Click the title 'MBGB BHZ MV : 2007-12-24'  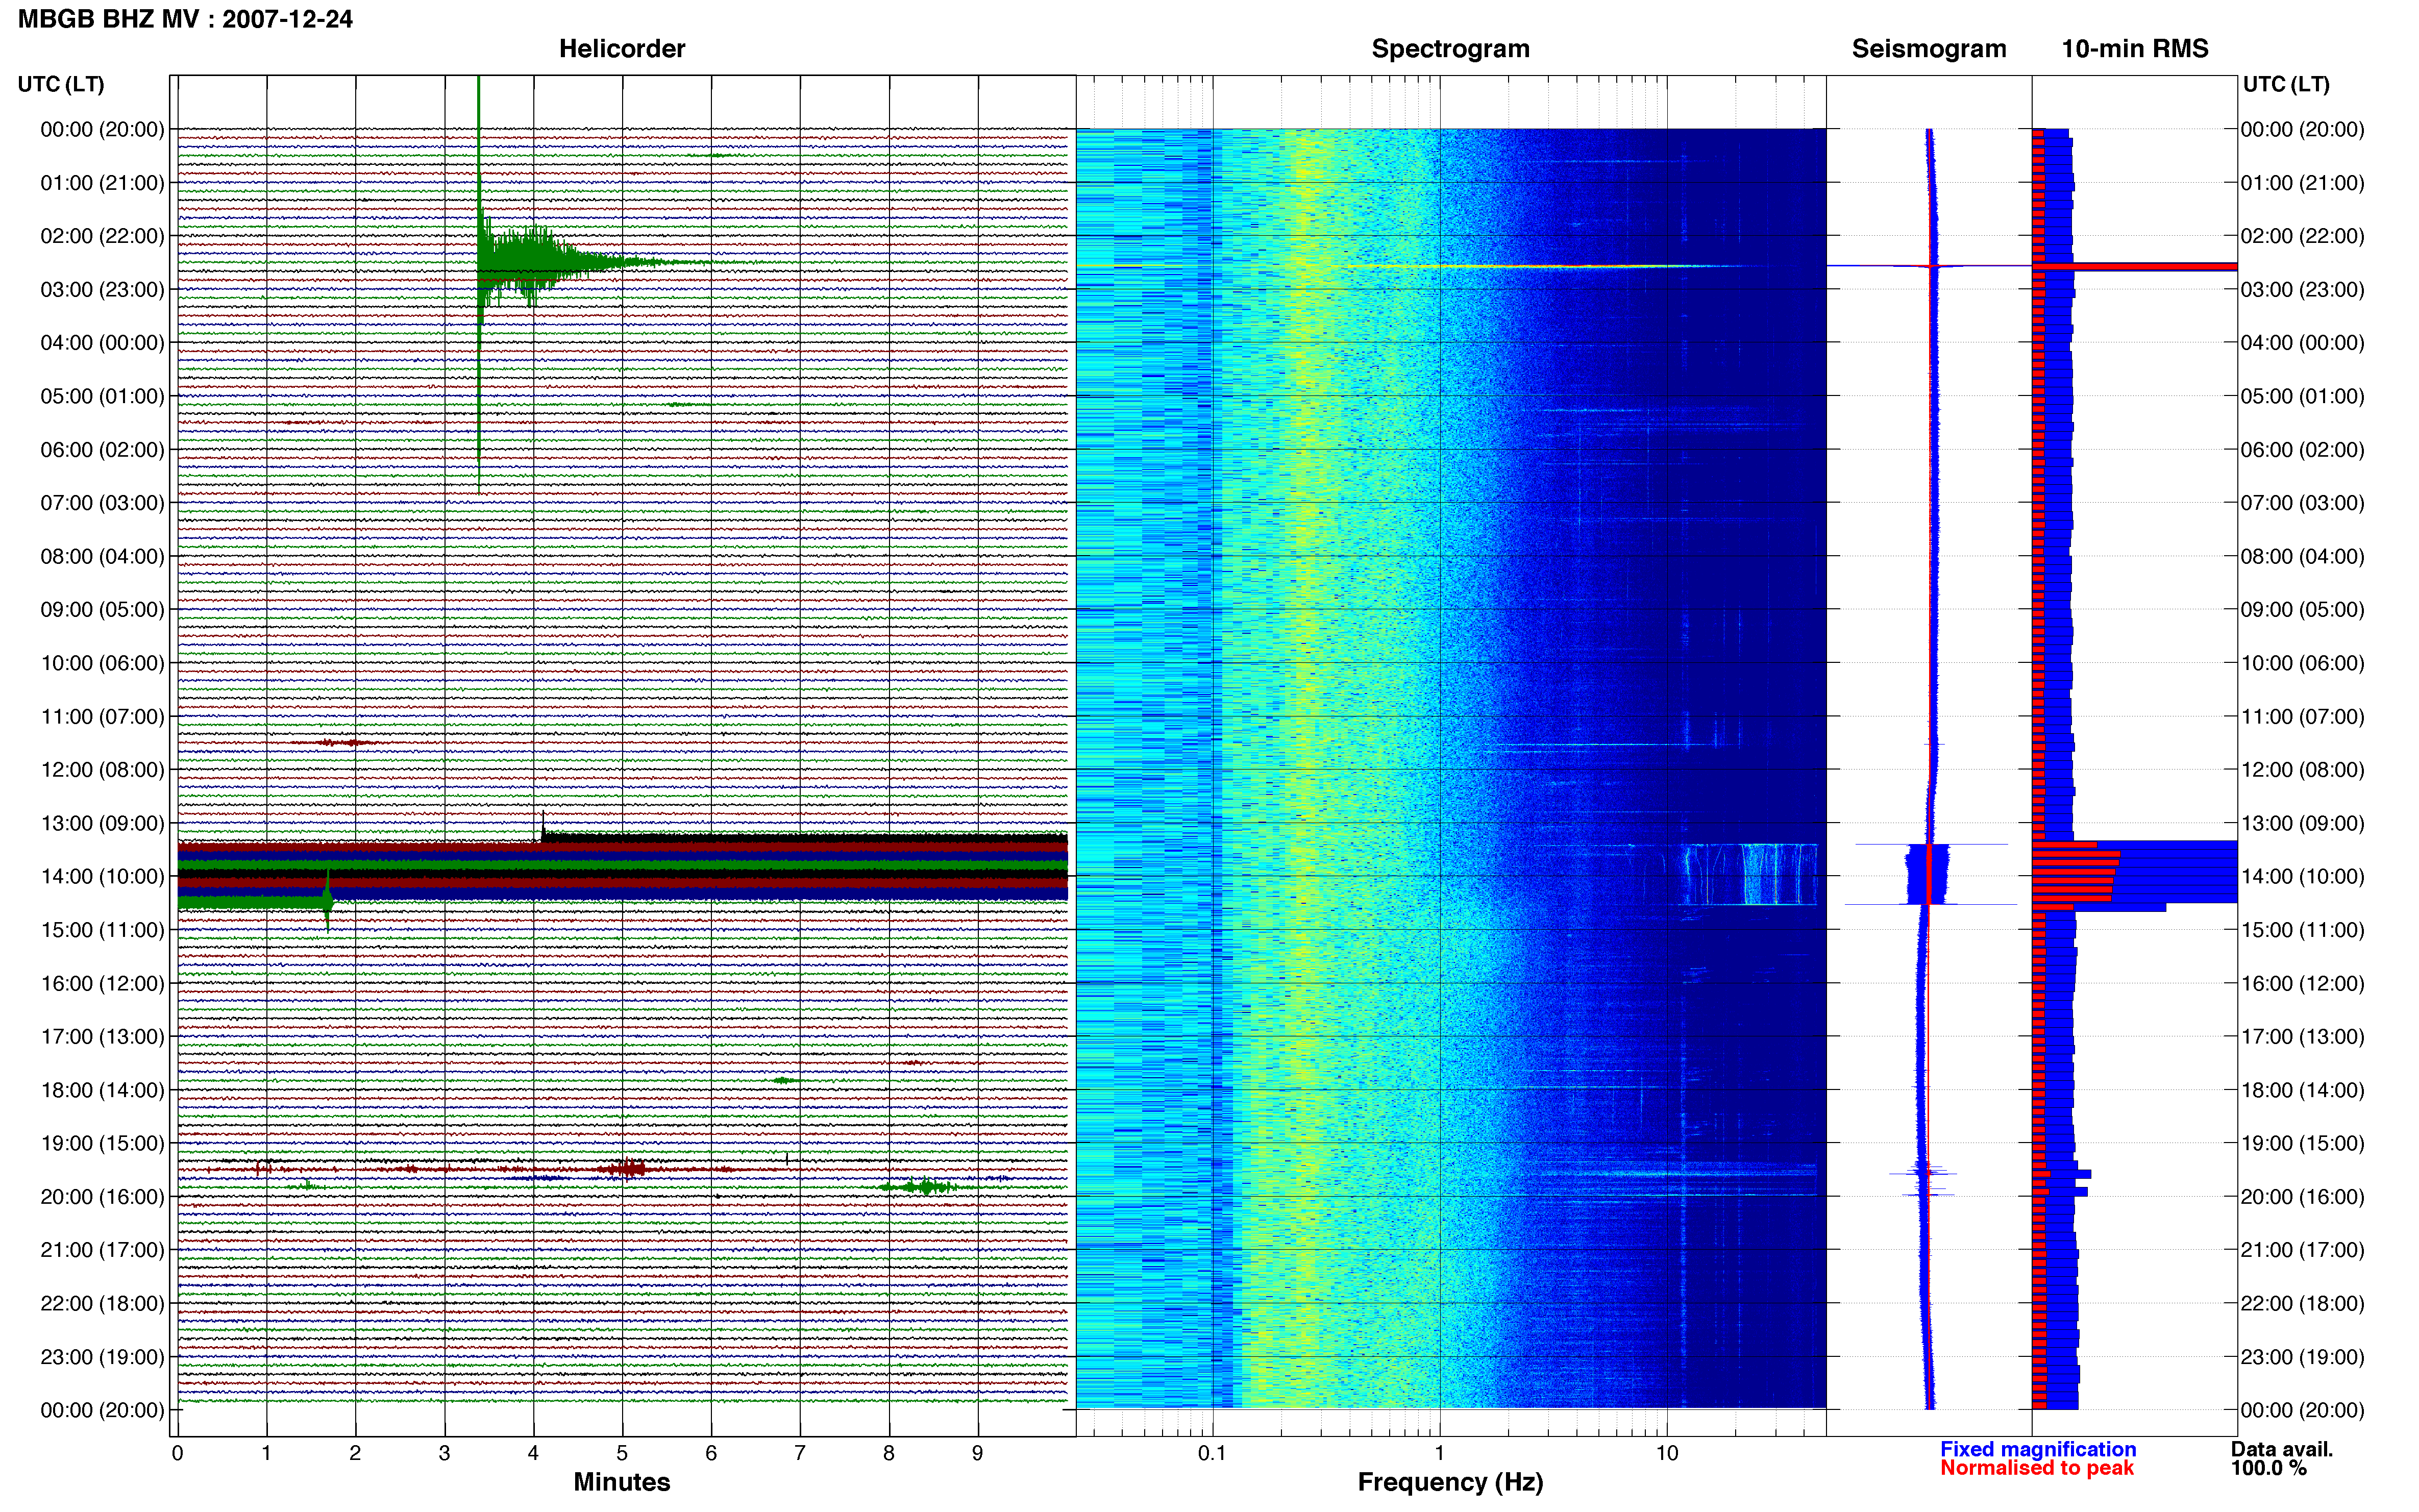[x=185, y=19]
